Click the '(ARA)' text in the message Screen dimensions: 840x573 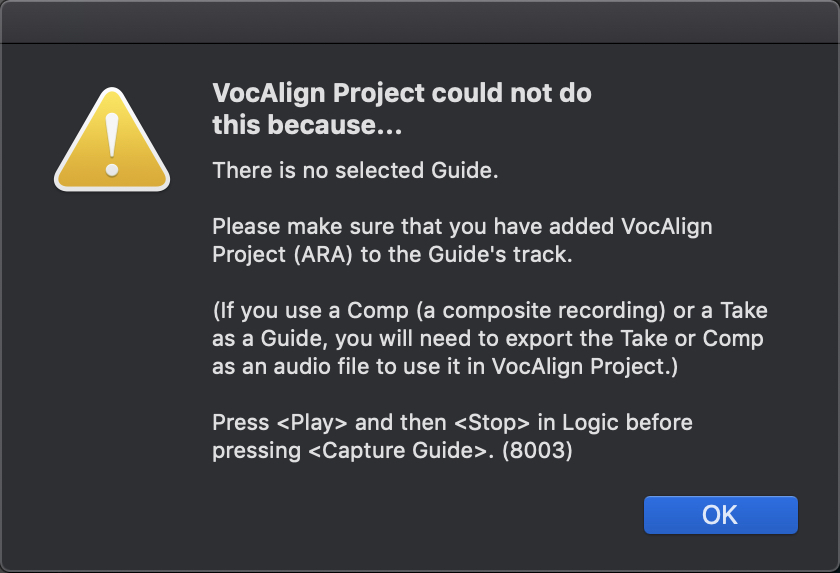tap(323, 254)
